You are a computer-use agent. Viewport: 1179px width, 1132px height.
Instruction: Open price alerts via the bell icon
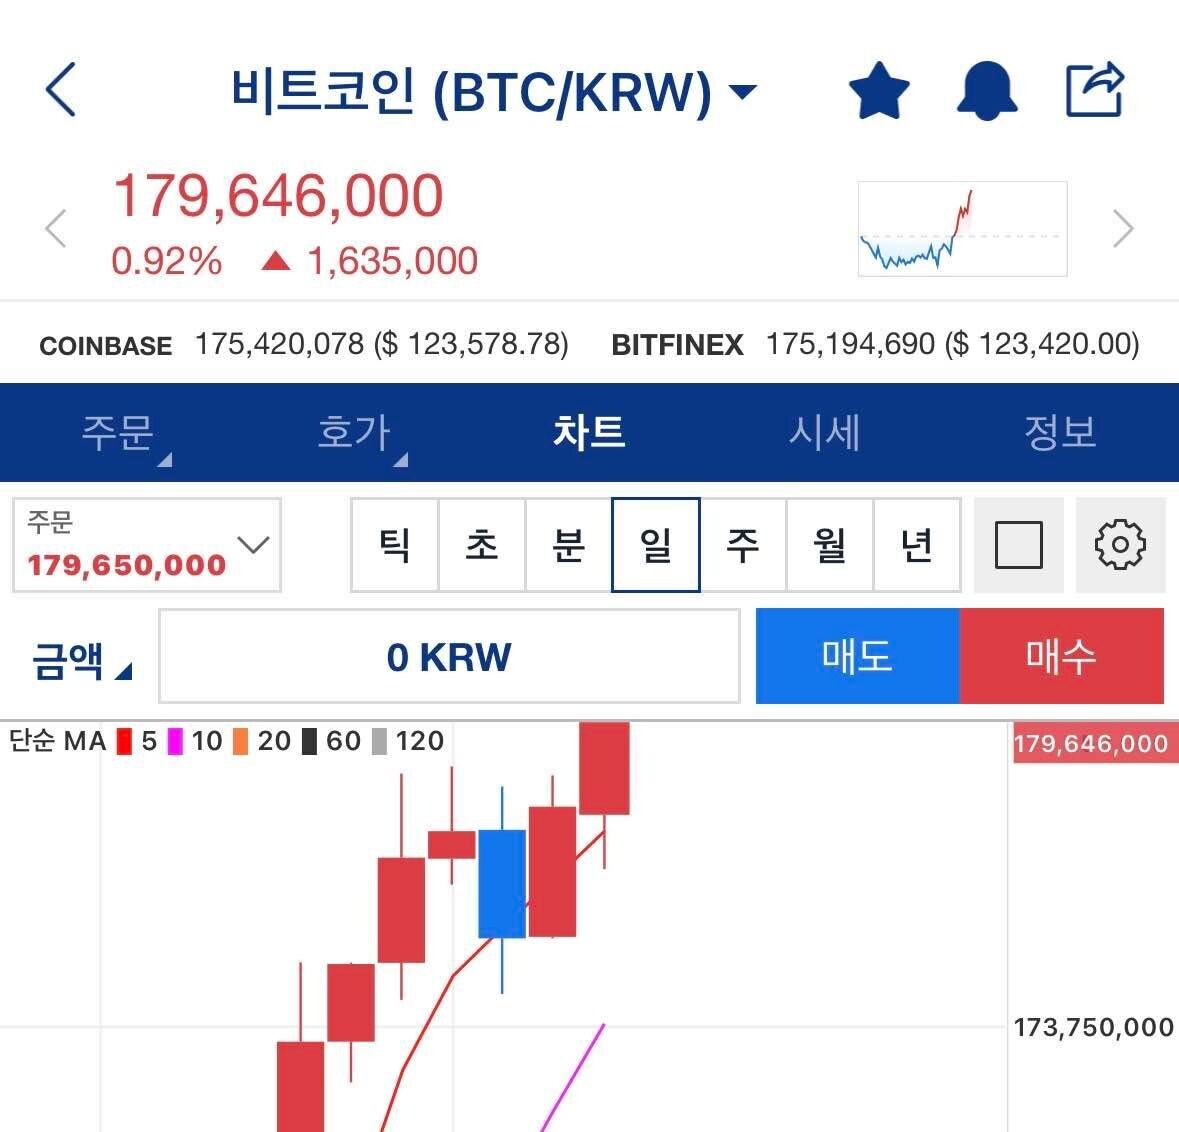986,88
